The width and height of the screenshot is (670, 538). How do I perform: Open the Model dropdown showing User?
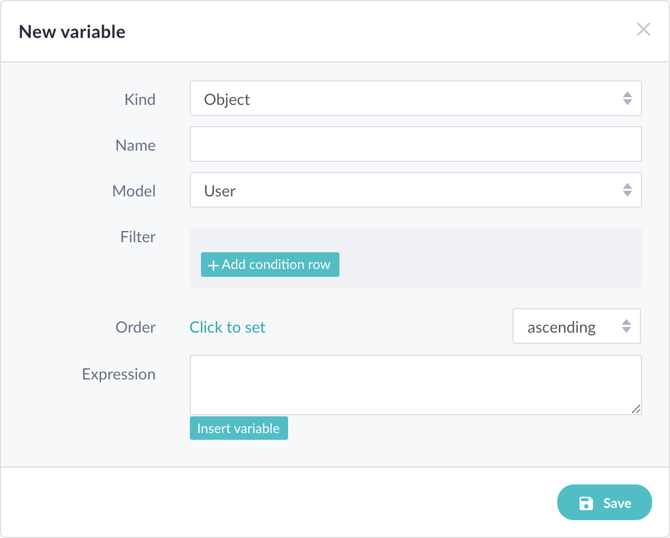415,190
